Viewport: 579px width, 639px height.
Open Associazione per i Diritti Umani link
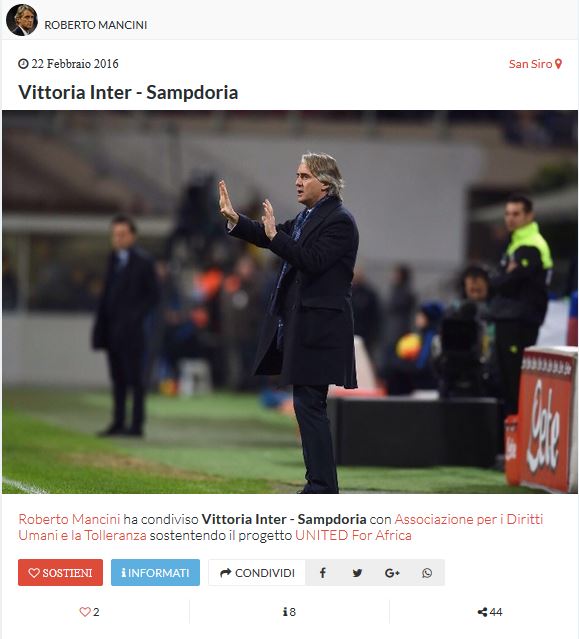pyautogui.click(x=281, y=527)
